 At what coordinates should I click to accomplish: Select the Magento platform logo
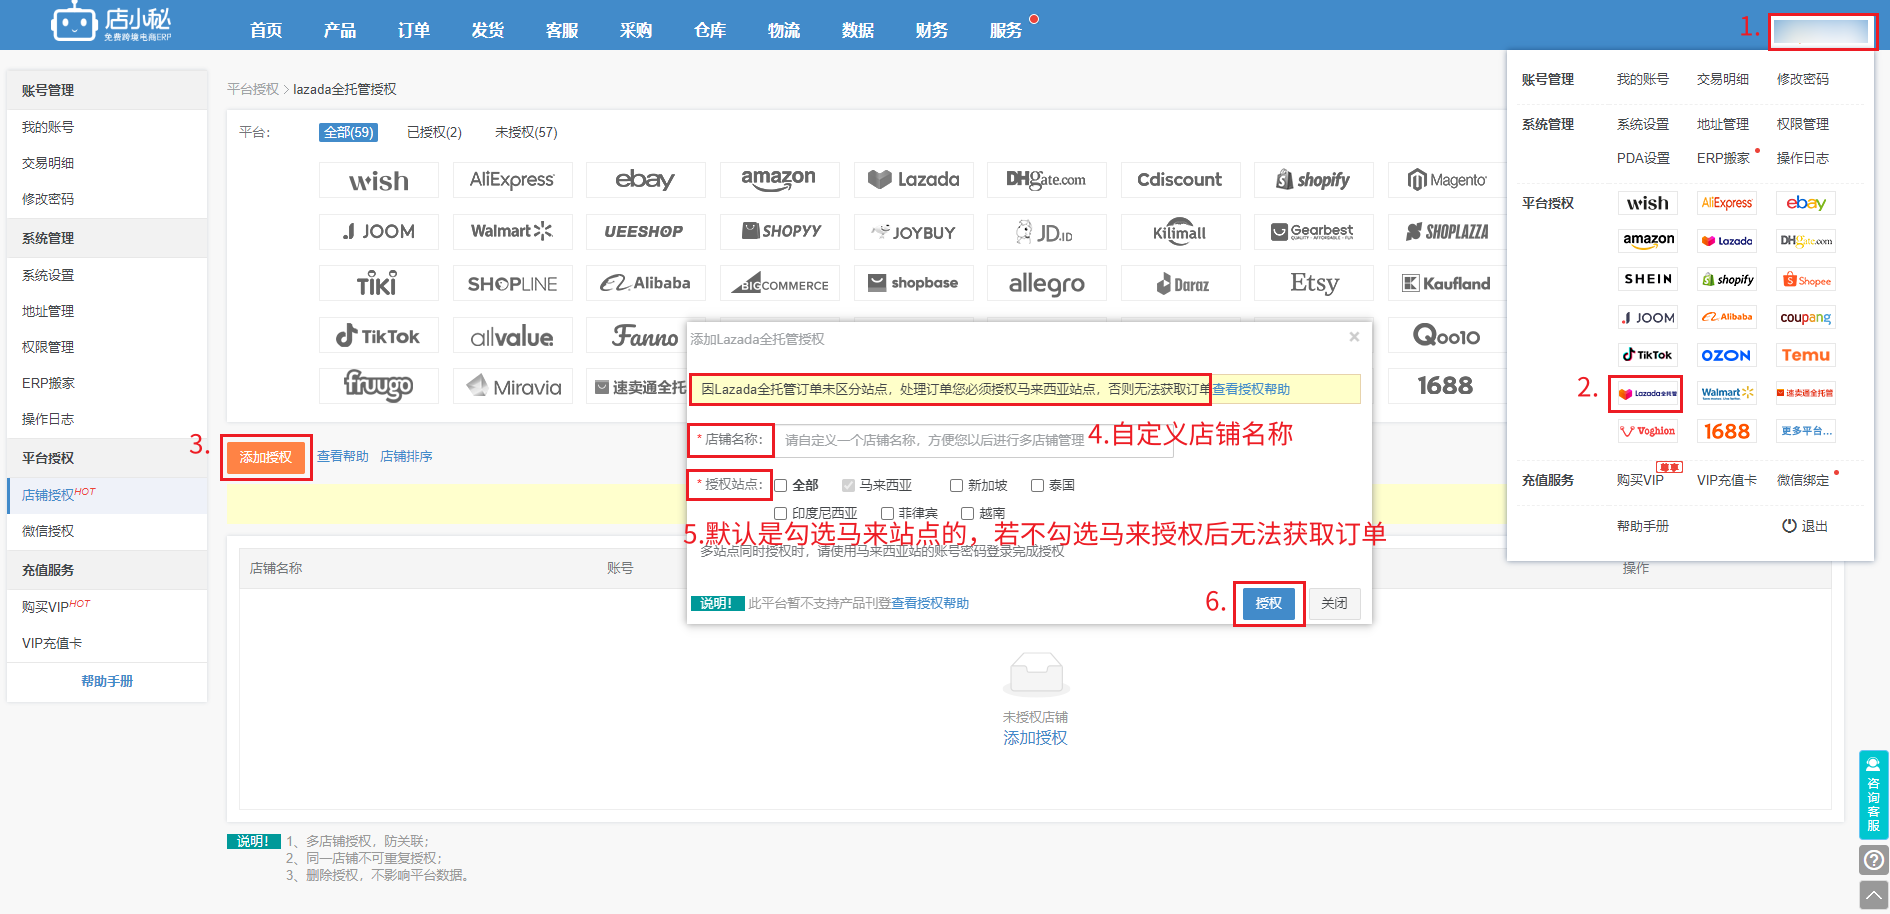coord(1448,180)
